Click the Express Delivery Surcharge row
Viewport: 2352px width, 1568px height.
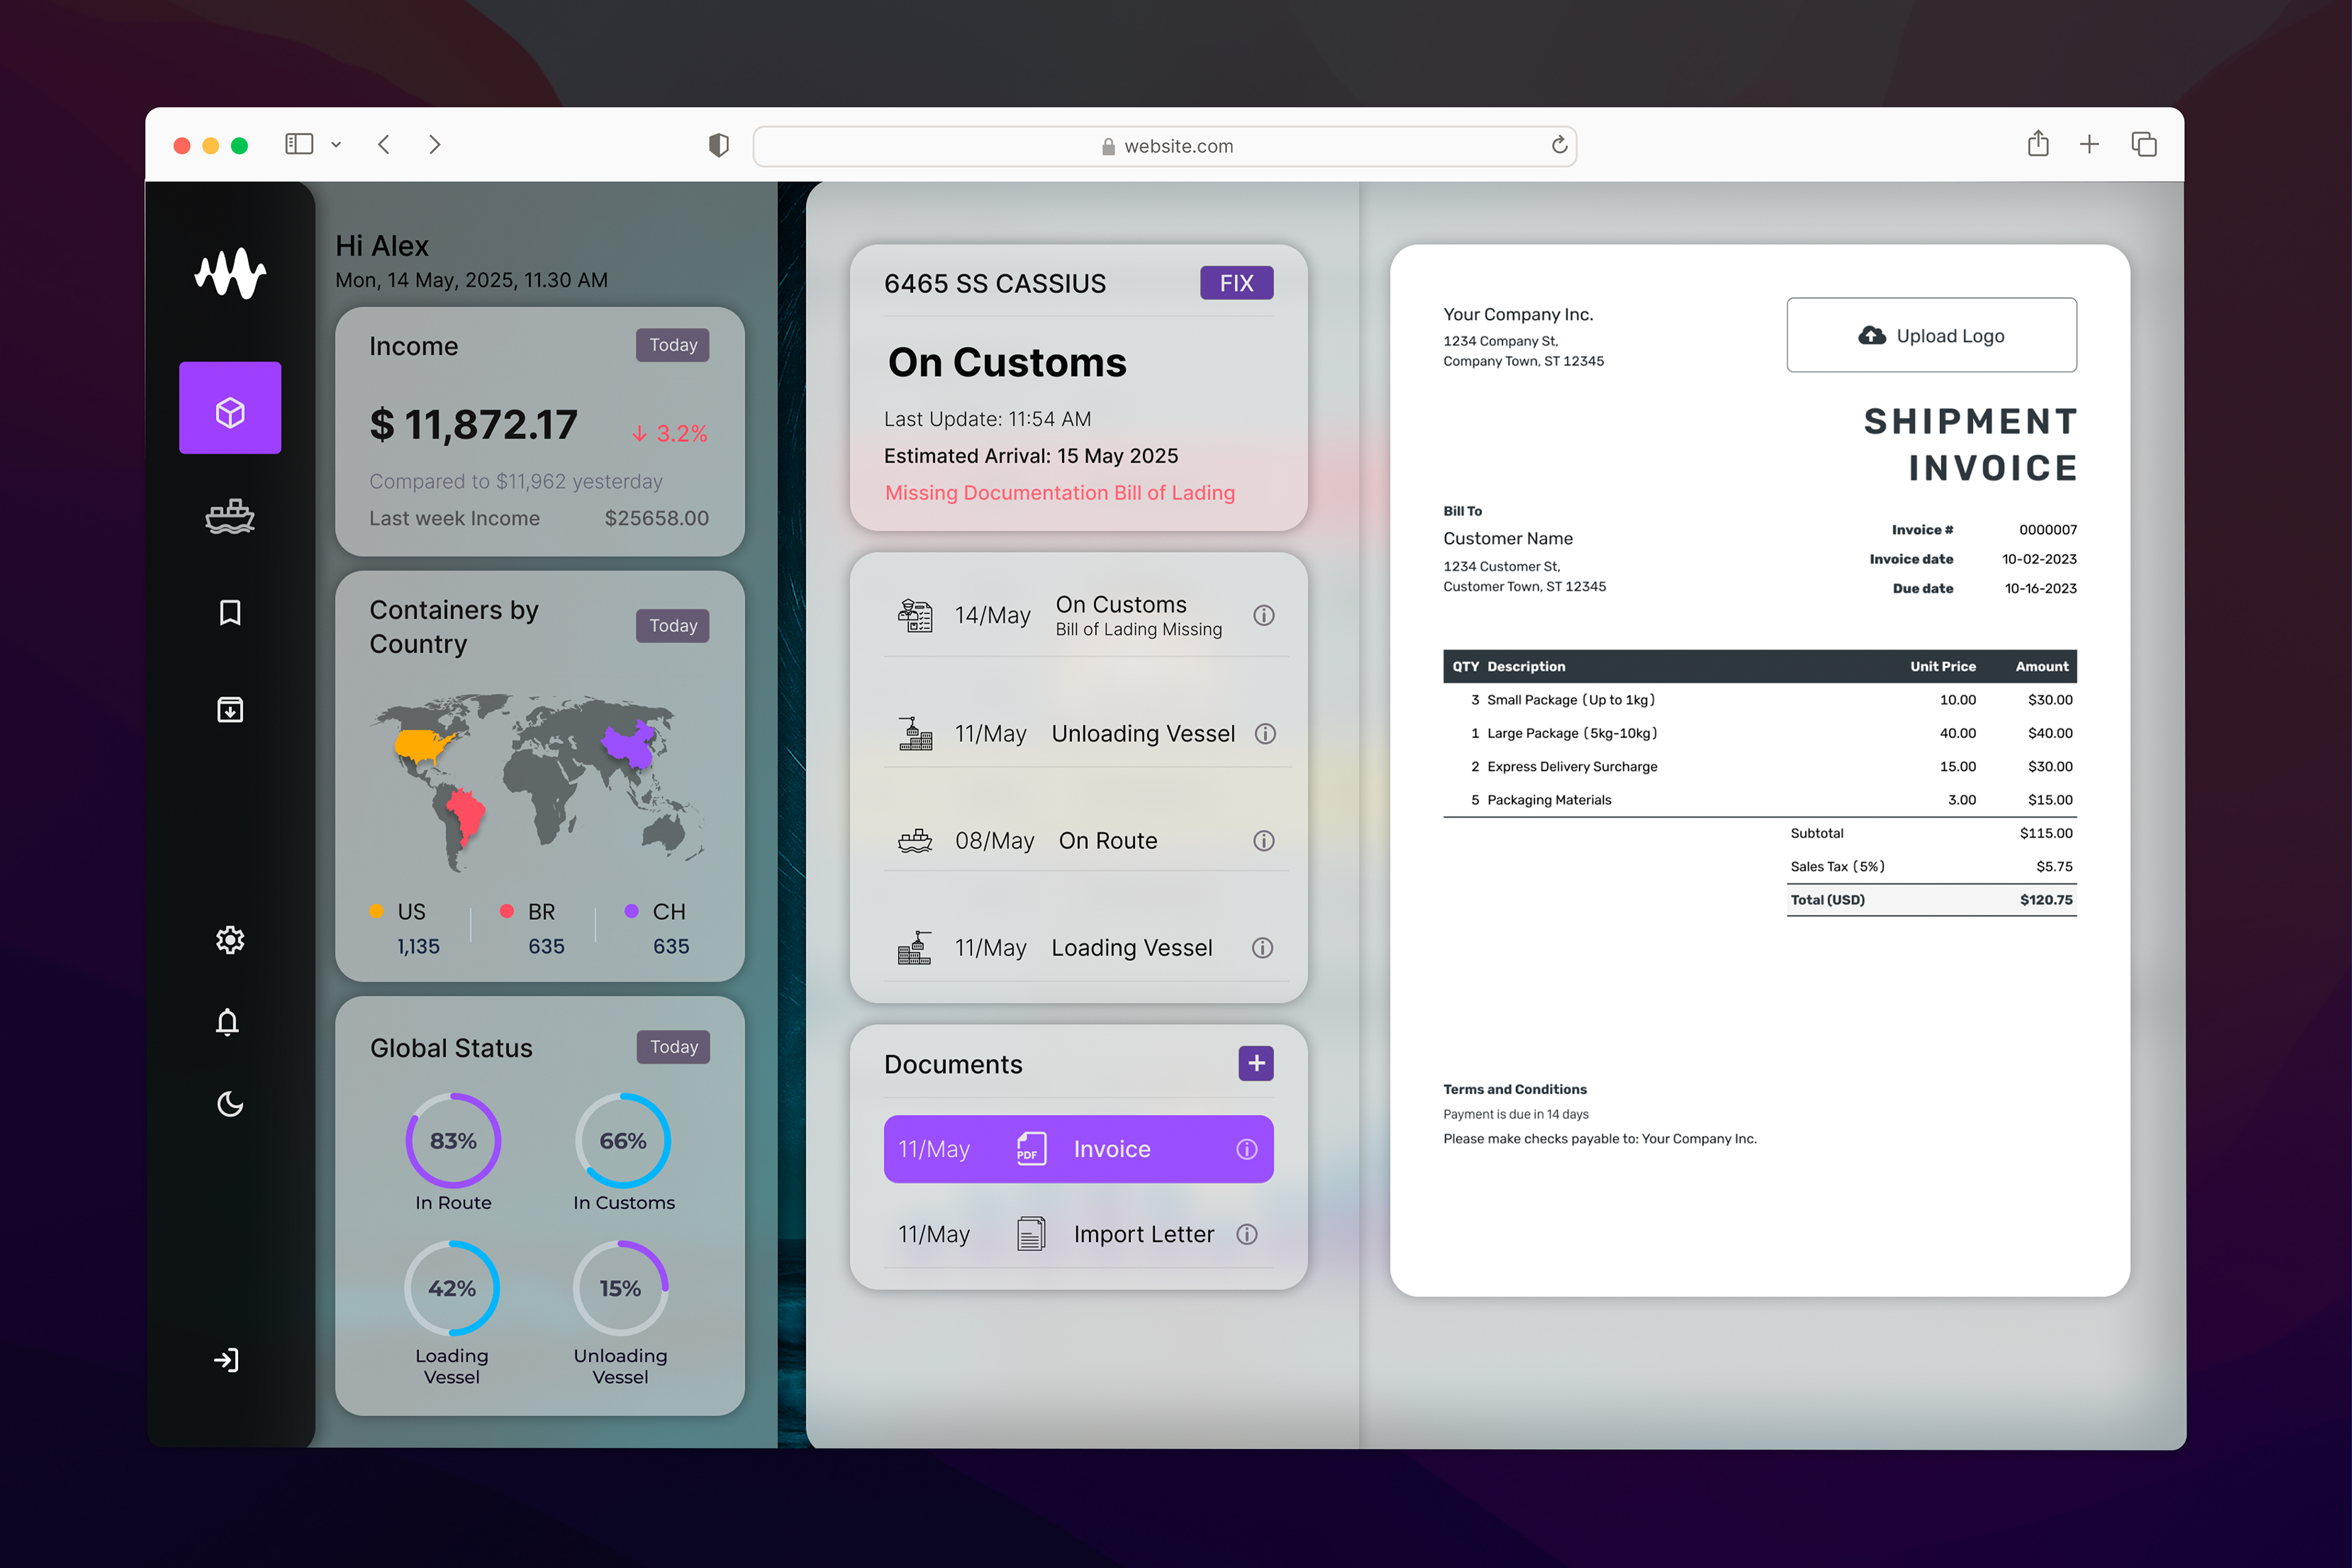(1760, 767)
